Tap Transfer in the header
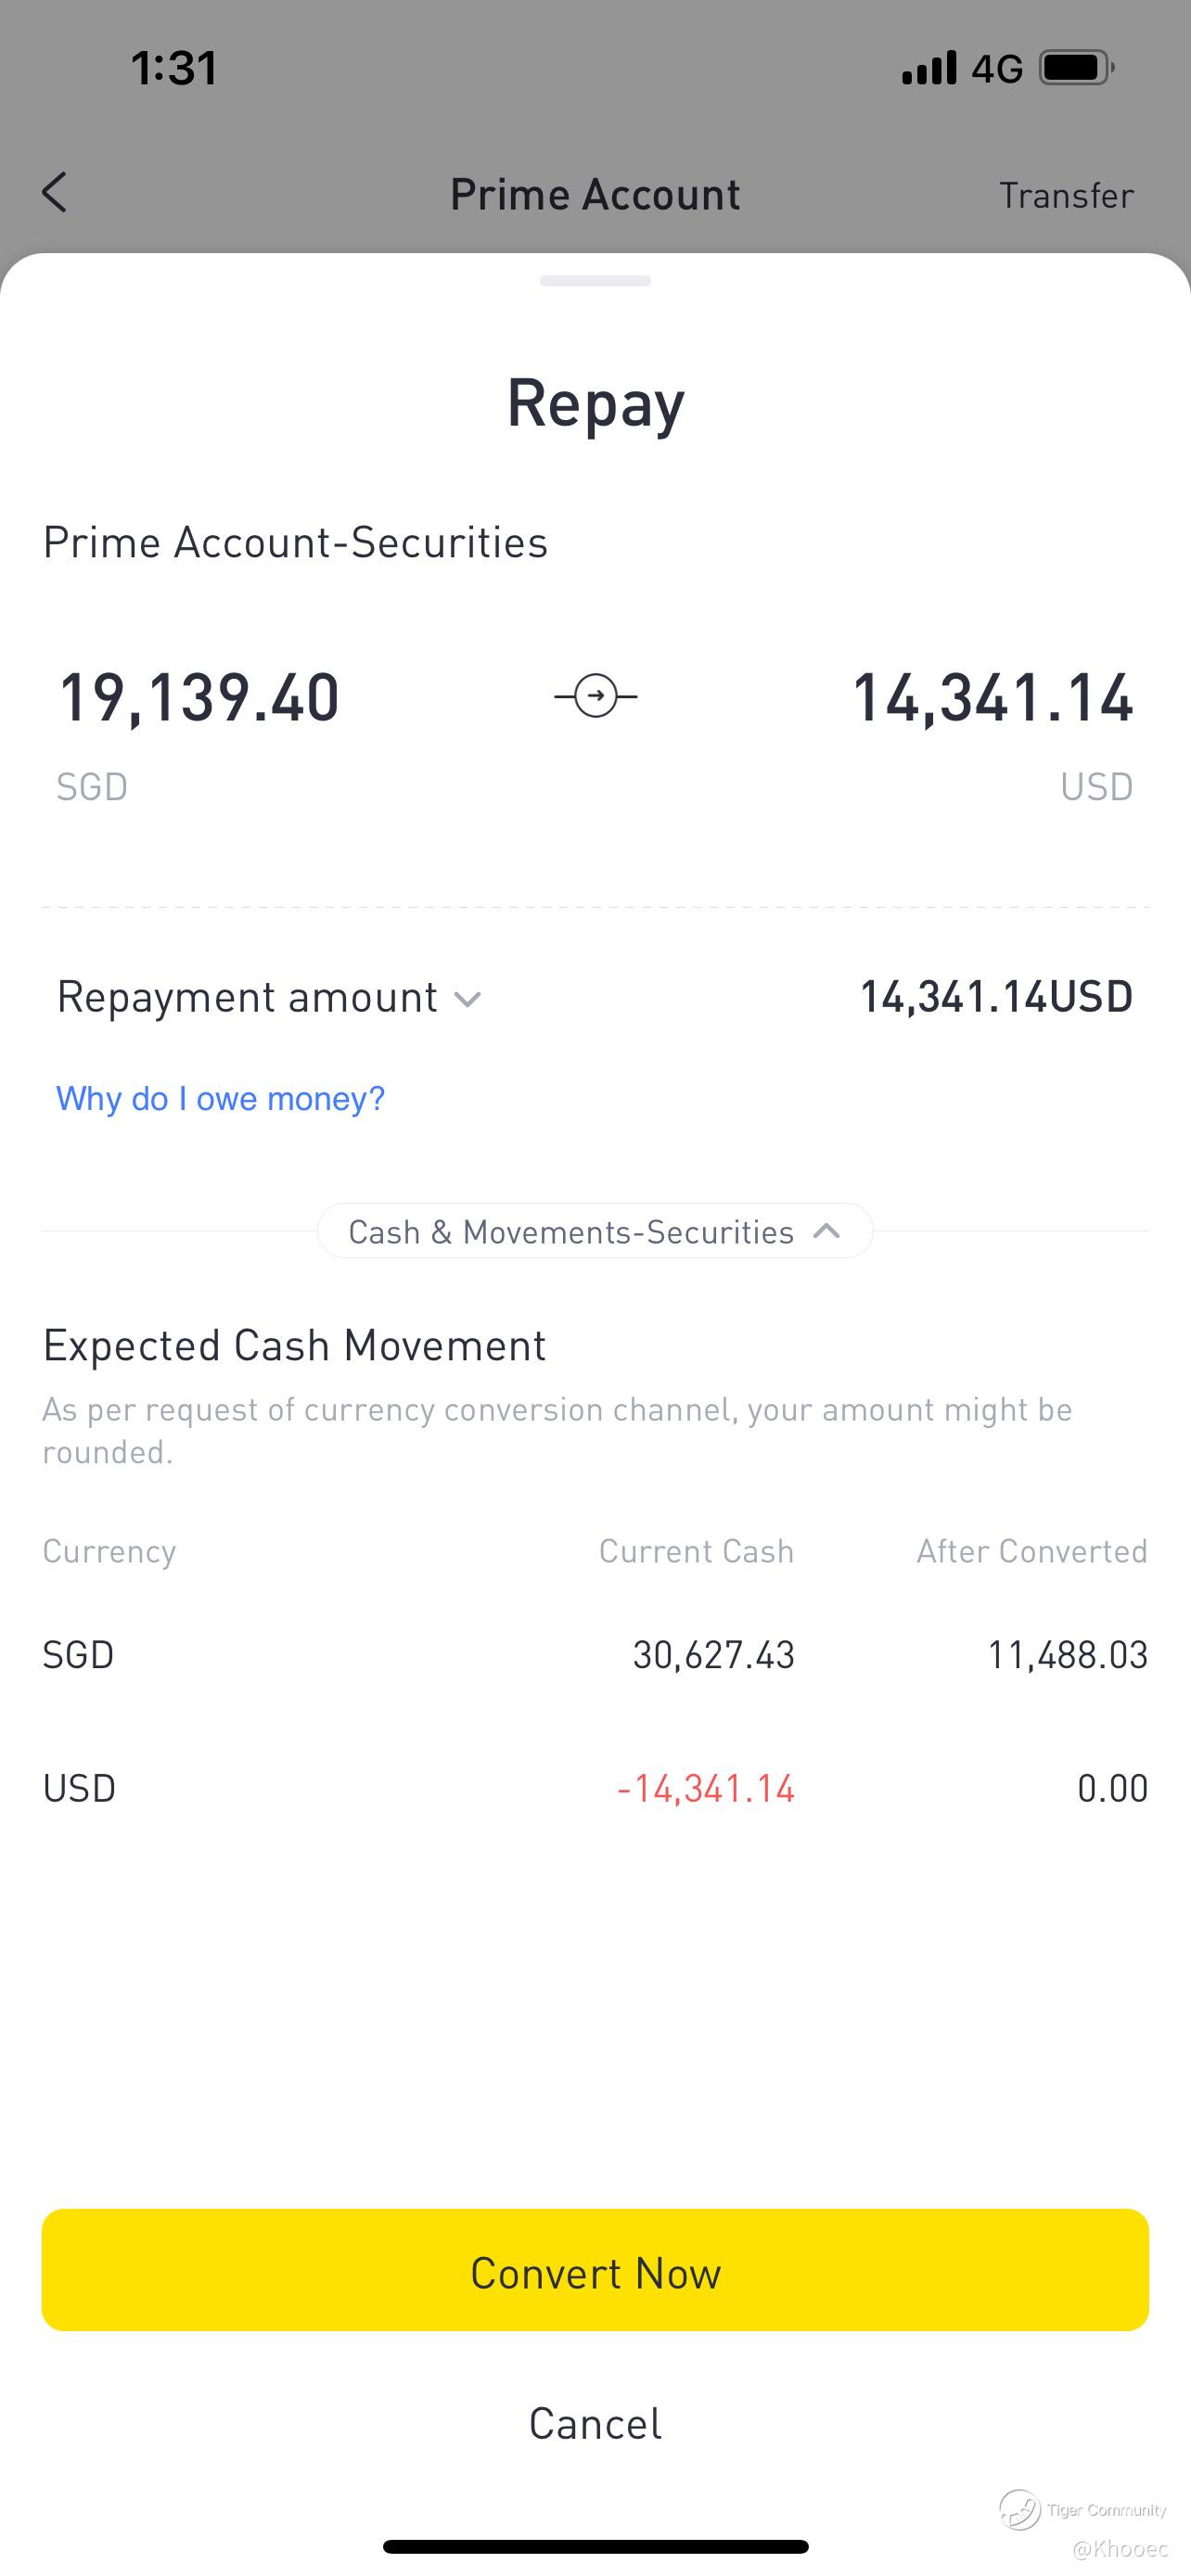1191x2576 pixels. click(x=1066, y=195)
